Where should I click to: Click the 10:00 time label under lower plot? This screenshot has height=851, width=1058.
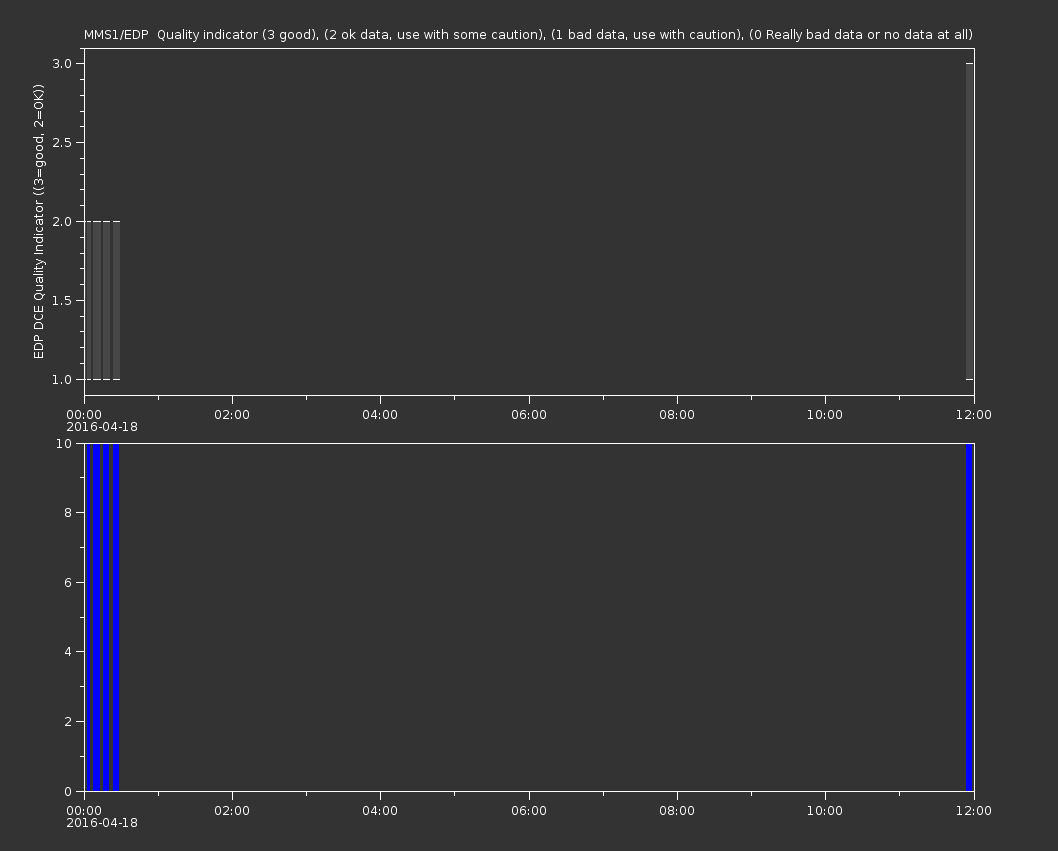click(x=825, y=811)
